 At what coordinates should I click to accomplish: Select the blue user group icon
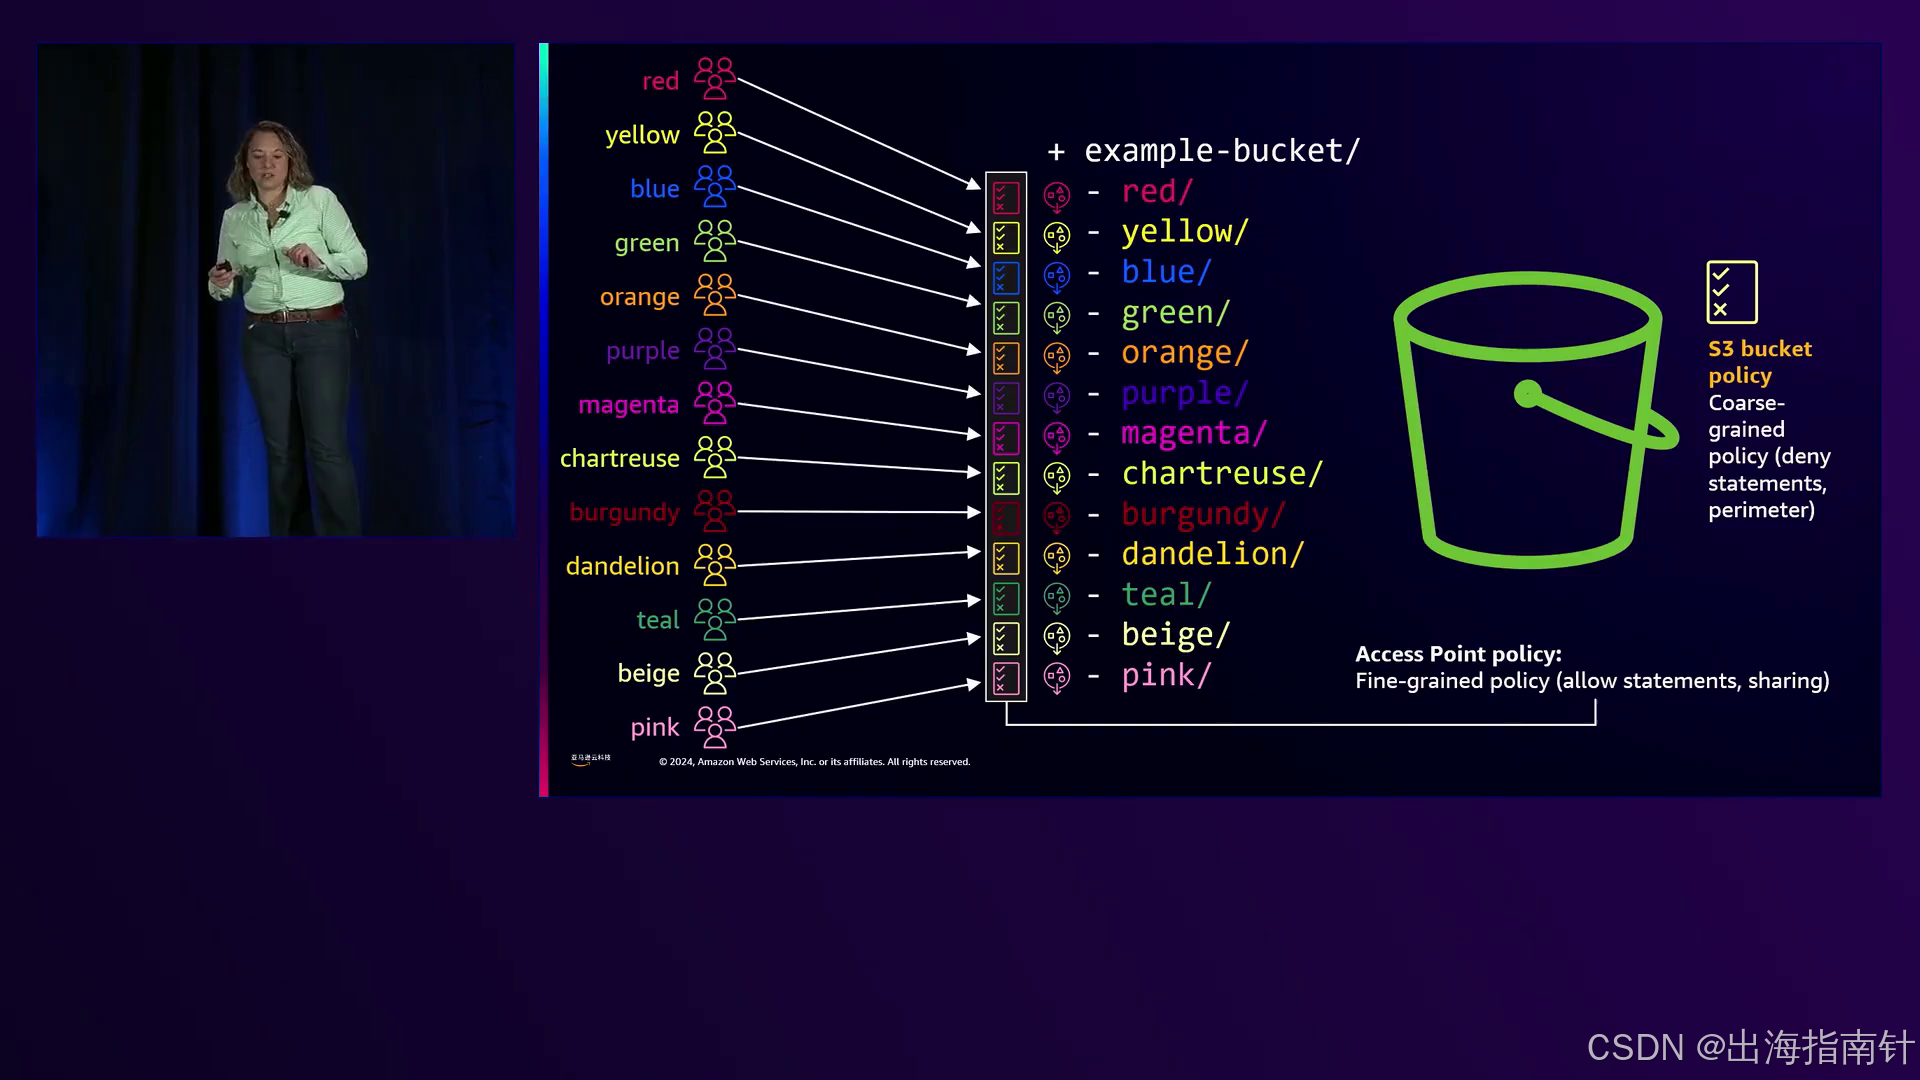[x=714, y=187]
